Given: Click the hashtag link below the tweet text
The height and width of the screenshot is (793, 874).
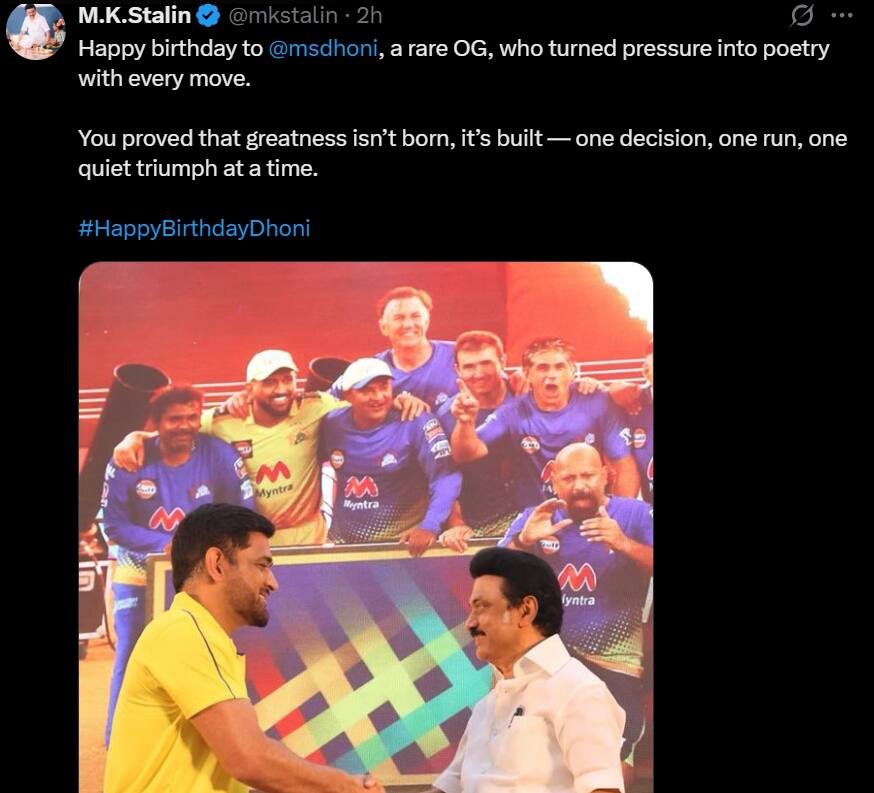Looking at the screenshot, I should click(195, 228).
